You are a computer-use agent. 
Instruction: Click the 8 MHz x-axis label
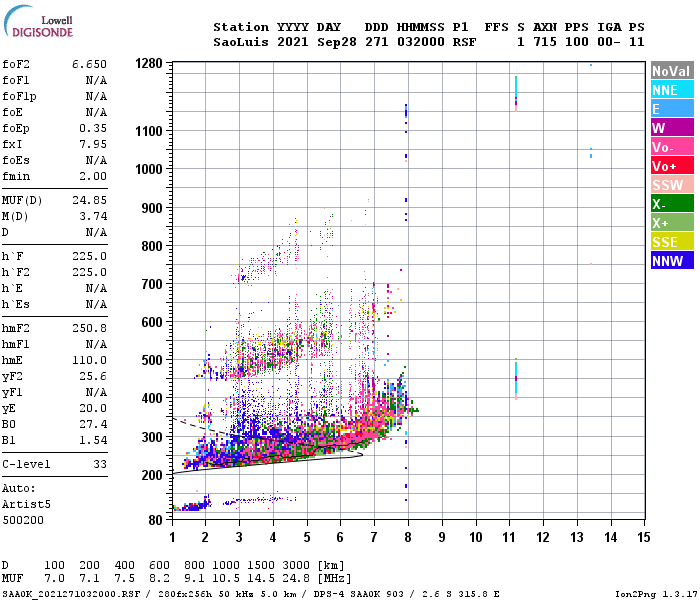click(x=408, y=537)
